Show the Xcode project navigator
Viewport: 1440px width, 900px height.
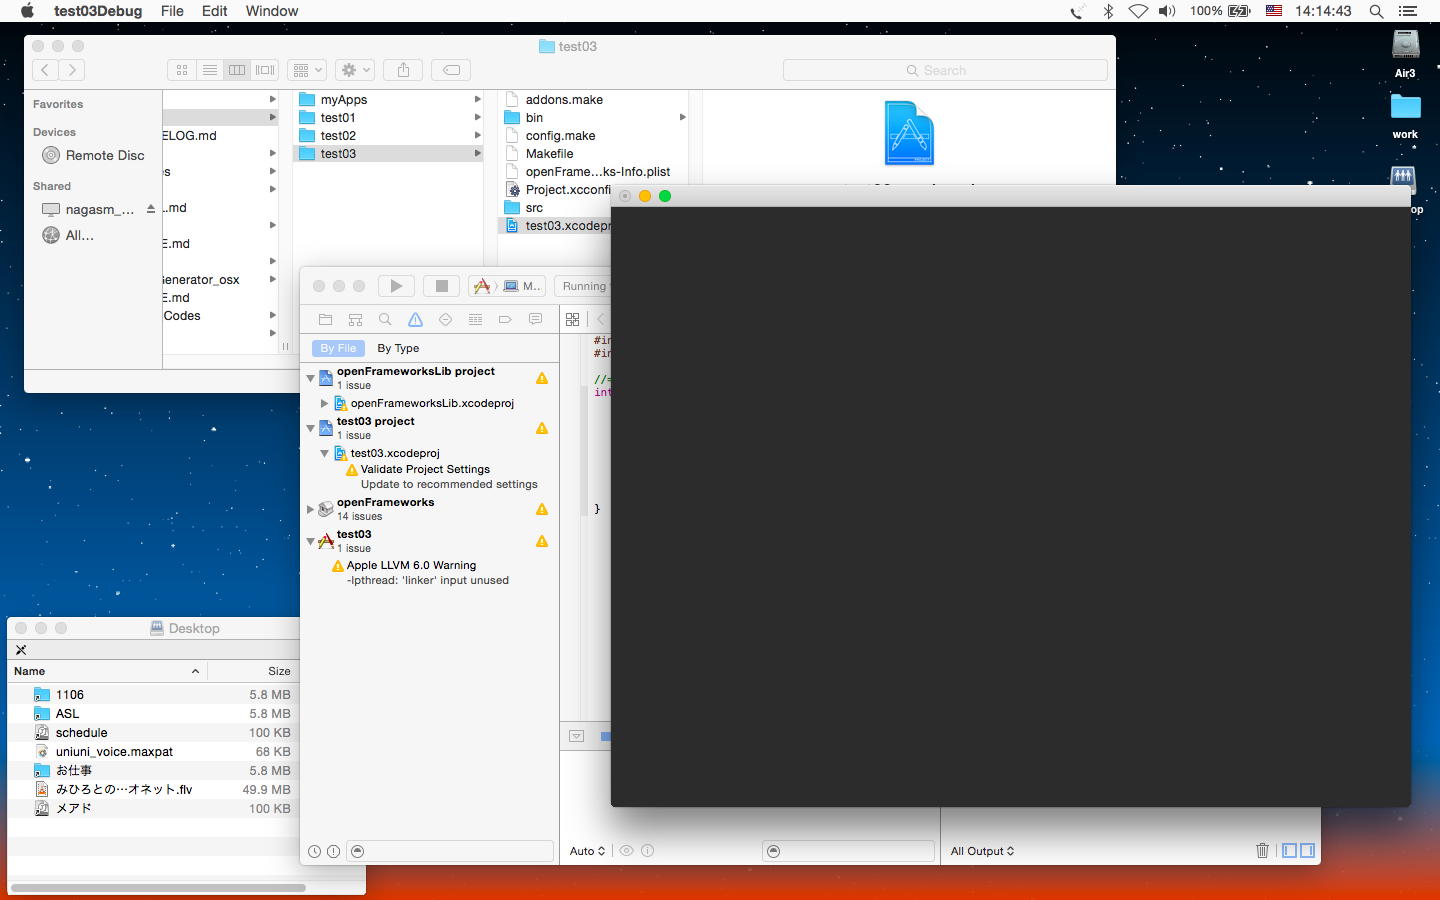(x=325, y=319)
